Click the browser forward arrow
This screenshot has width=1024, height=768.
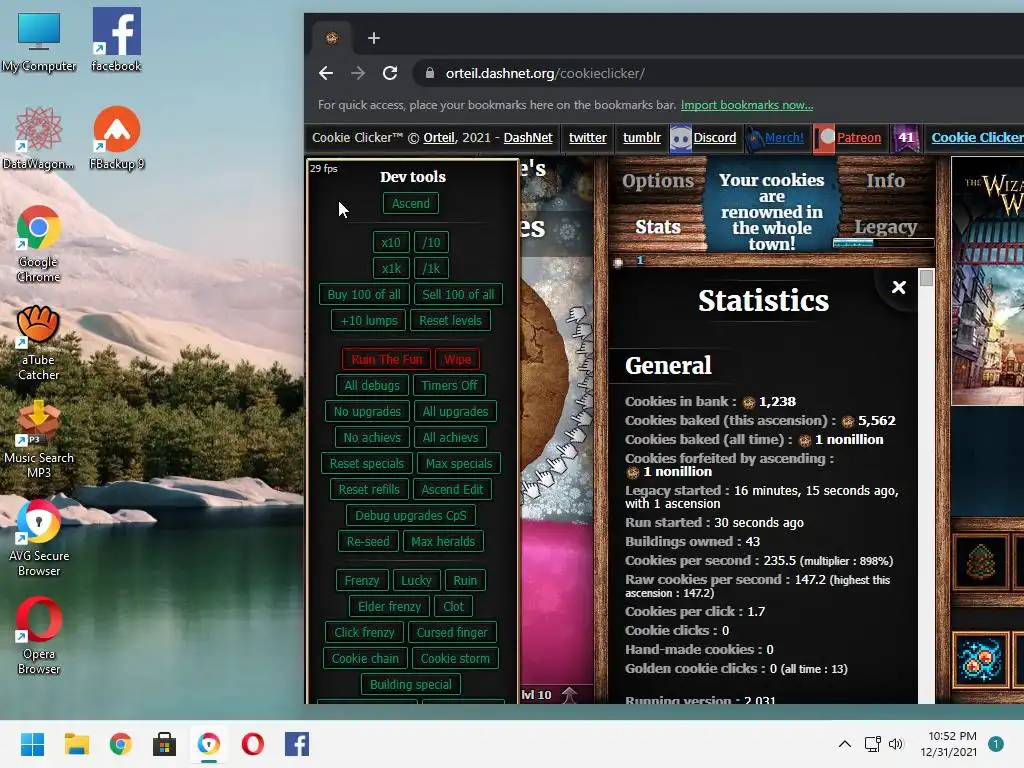click(358, 73)
